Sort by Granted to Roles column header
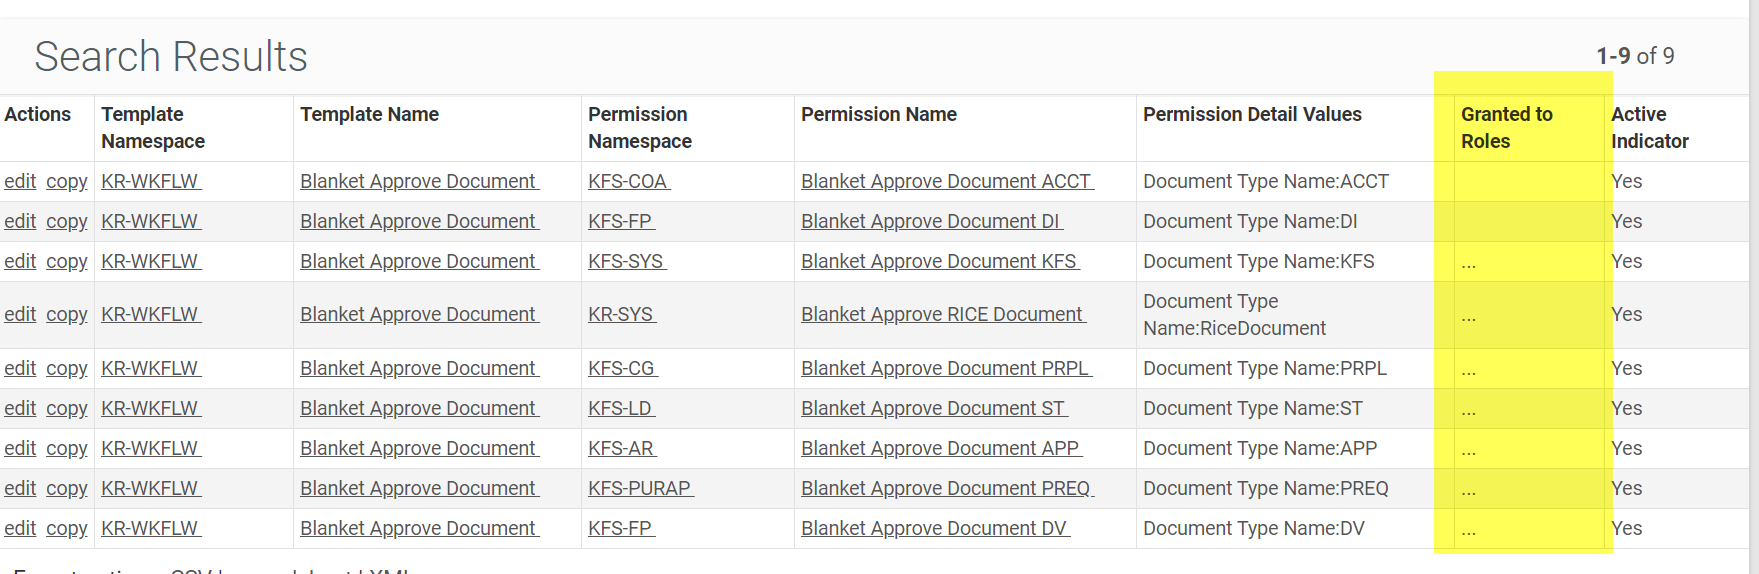 click(x=1506, y=127)
